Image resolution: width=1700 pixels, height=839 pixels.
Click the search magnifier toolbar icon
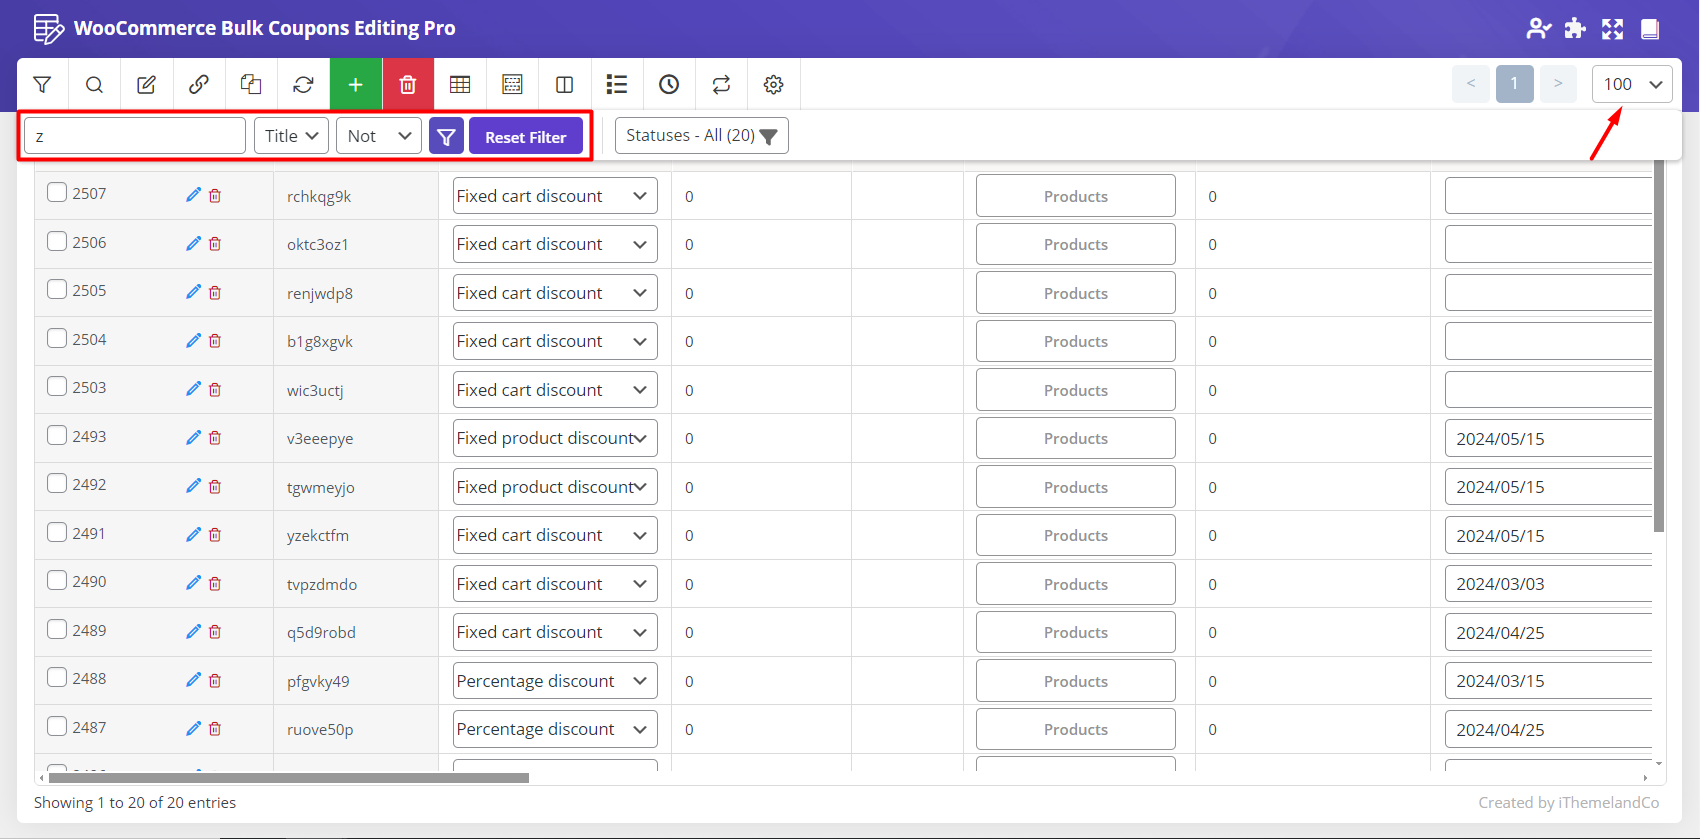pyautogui.click(x=94, y=85)
